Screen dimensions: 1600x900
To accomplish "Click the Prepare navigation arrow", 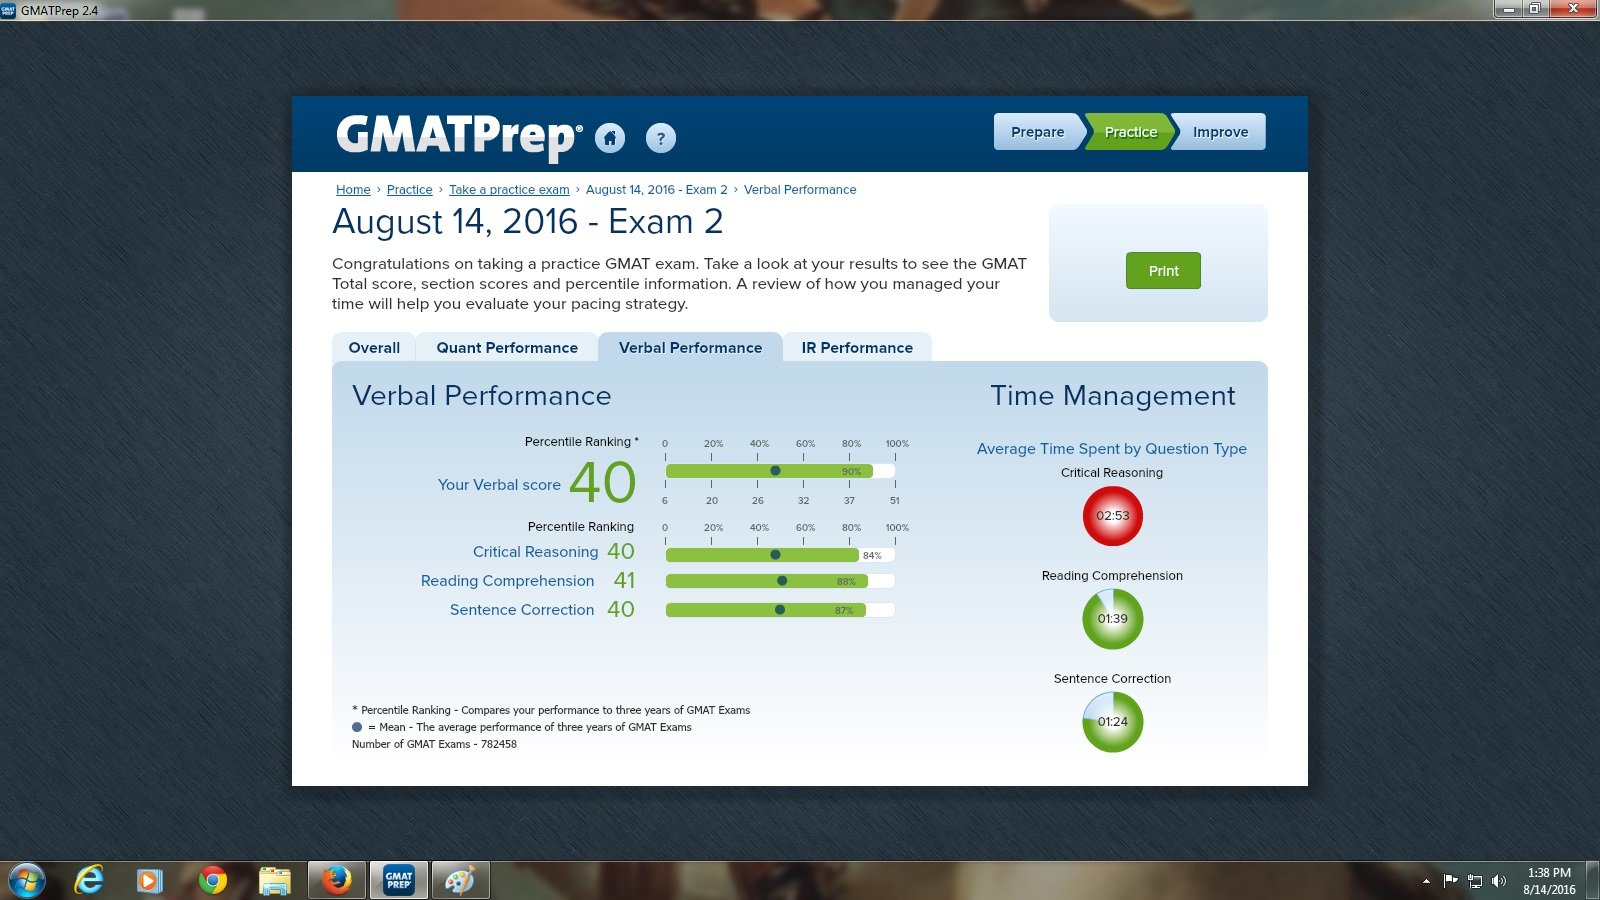I will [x=1037, y=131].
